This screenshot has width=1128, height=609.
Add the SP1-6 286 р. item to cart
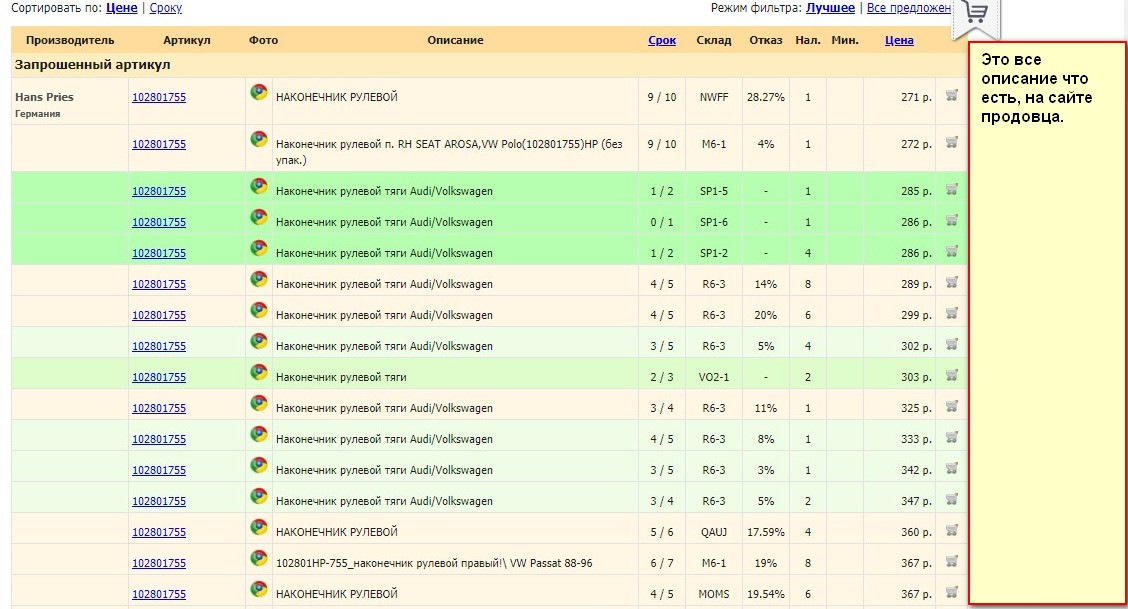951,221
